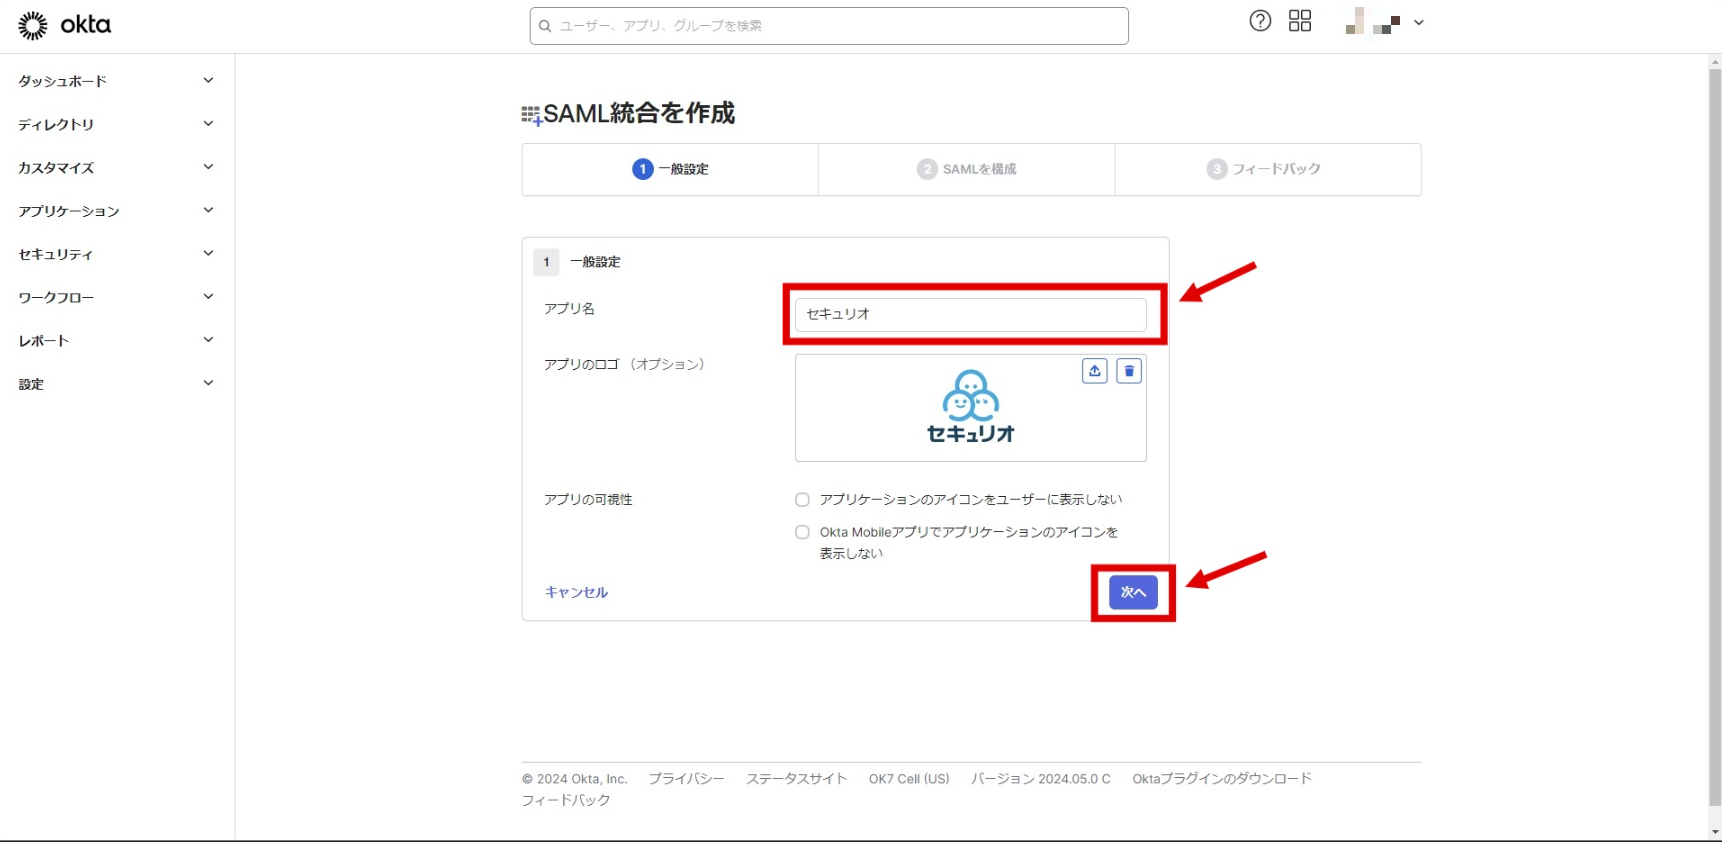Screen dimensions: 1722x842
Task: Check アプリケーションのアイコンをユーザーに表示しない option
Action: 802,500
